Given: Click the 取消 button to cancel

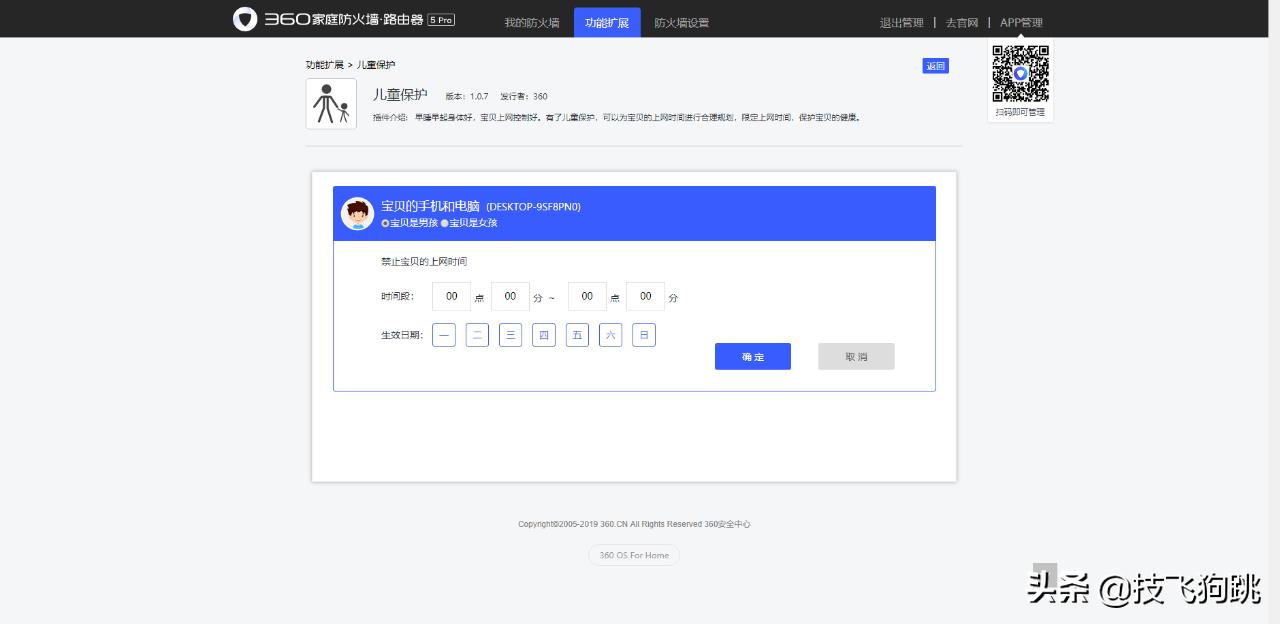Looking at the screenshot, I should [856, 356].
